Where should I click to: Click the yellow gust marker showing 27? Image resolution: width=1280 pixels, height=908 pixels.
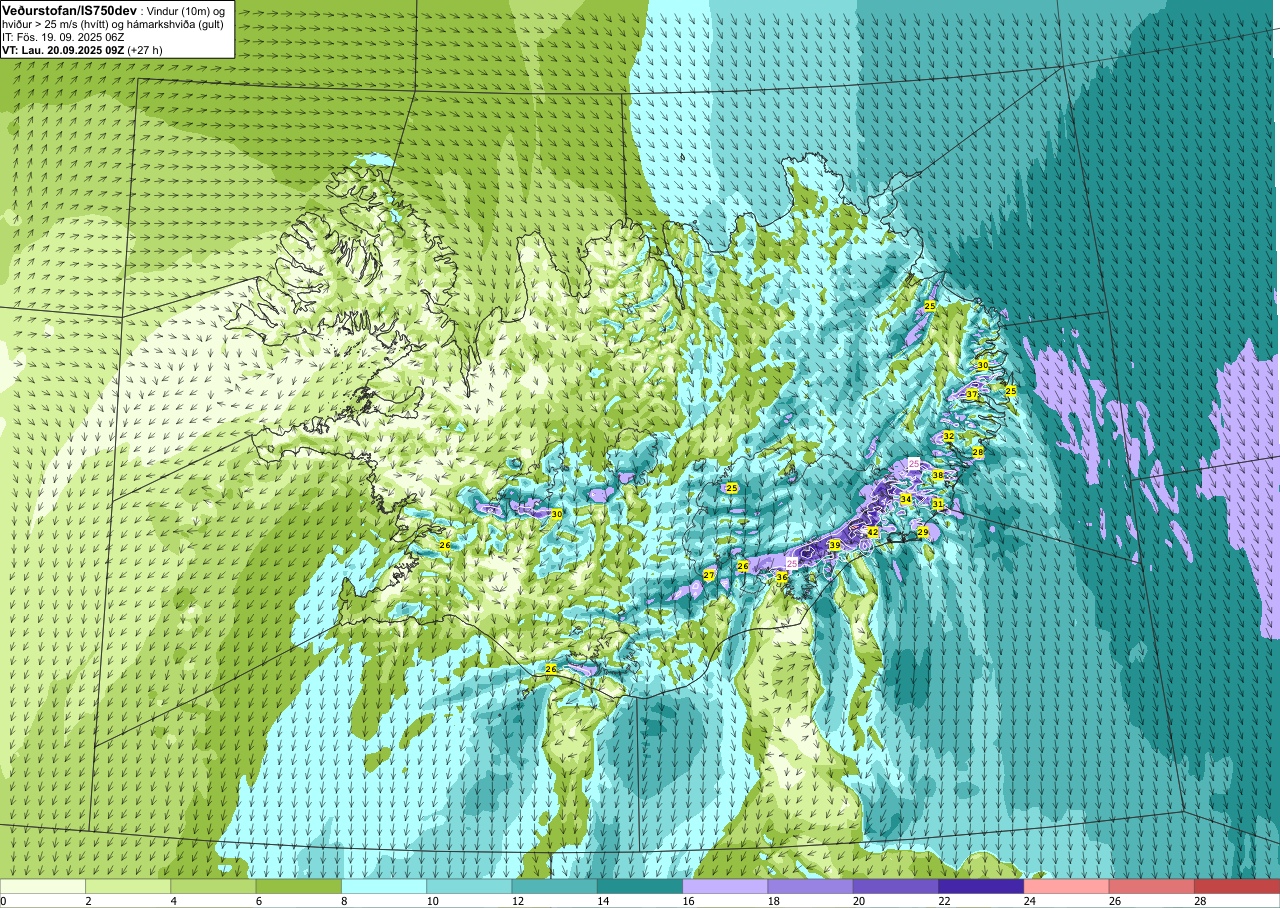(709, 575)
